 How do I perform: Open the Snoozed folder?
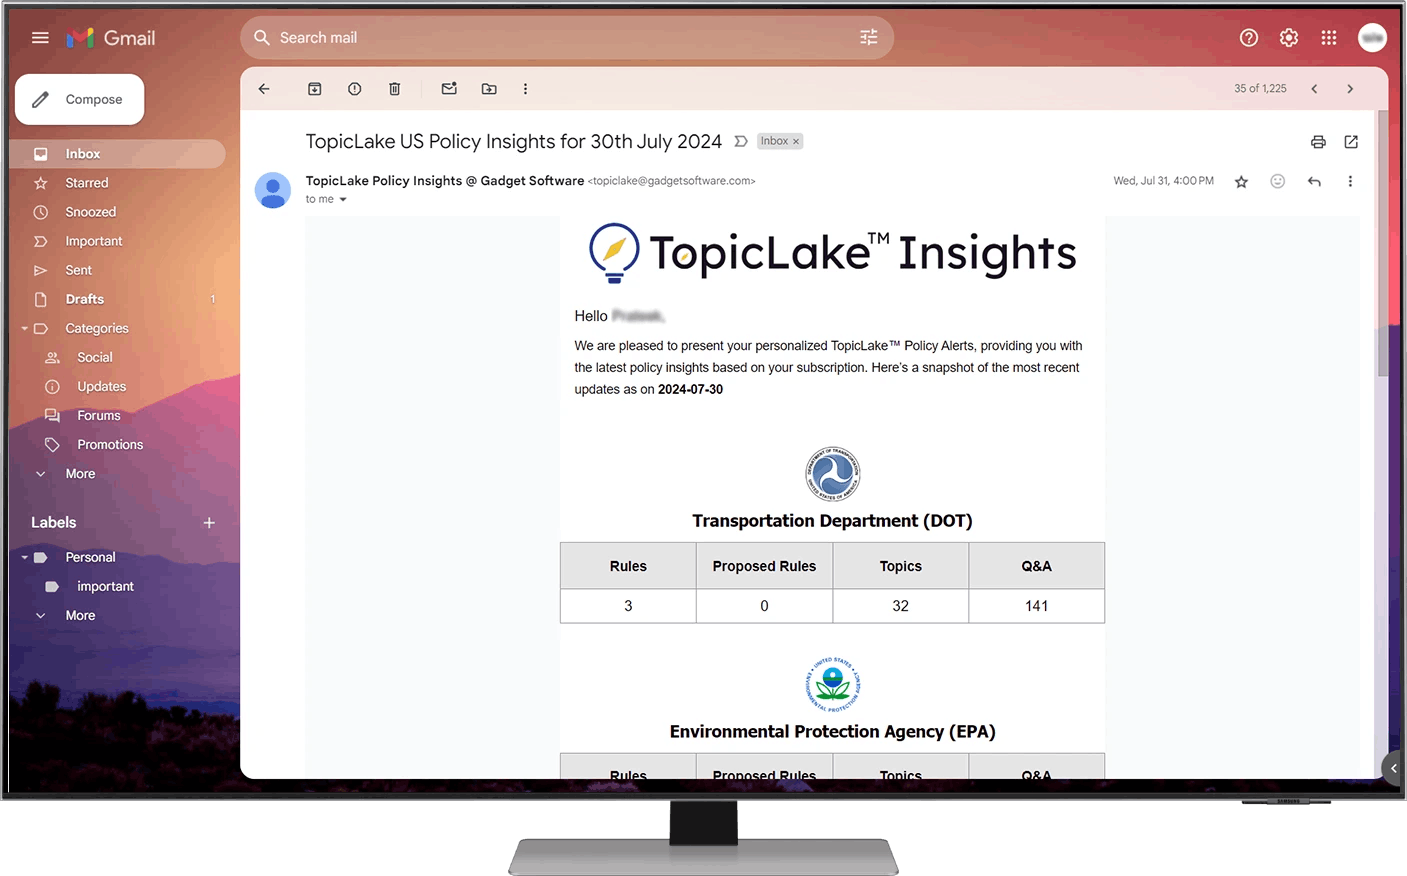tap(90, 212)
